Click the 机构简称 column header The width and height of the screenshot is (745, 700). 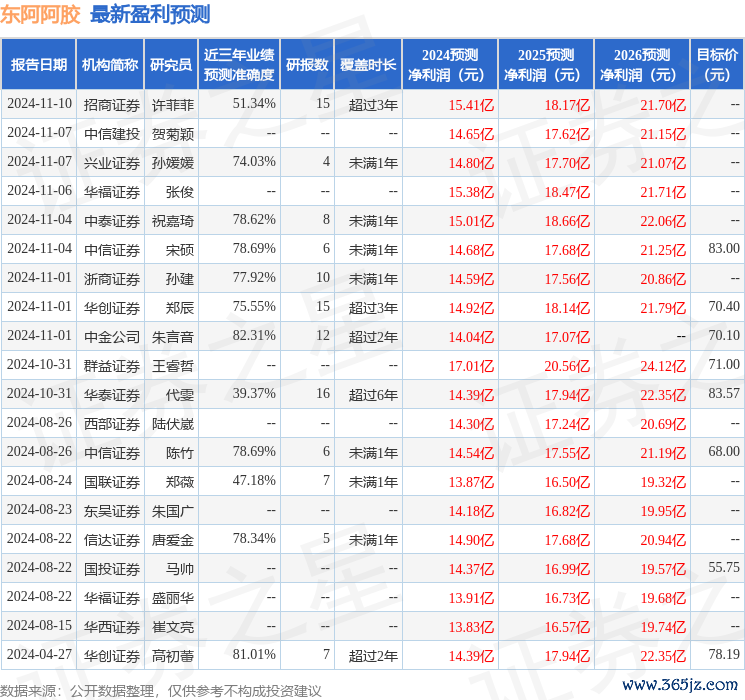[x=110, y=65]
